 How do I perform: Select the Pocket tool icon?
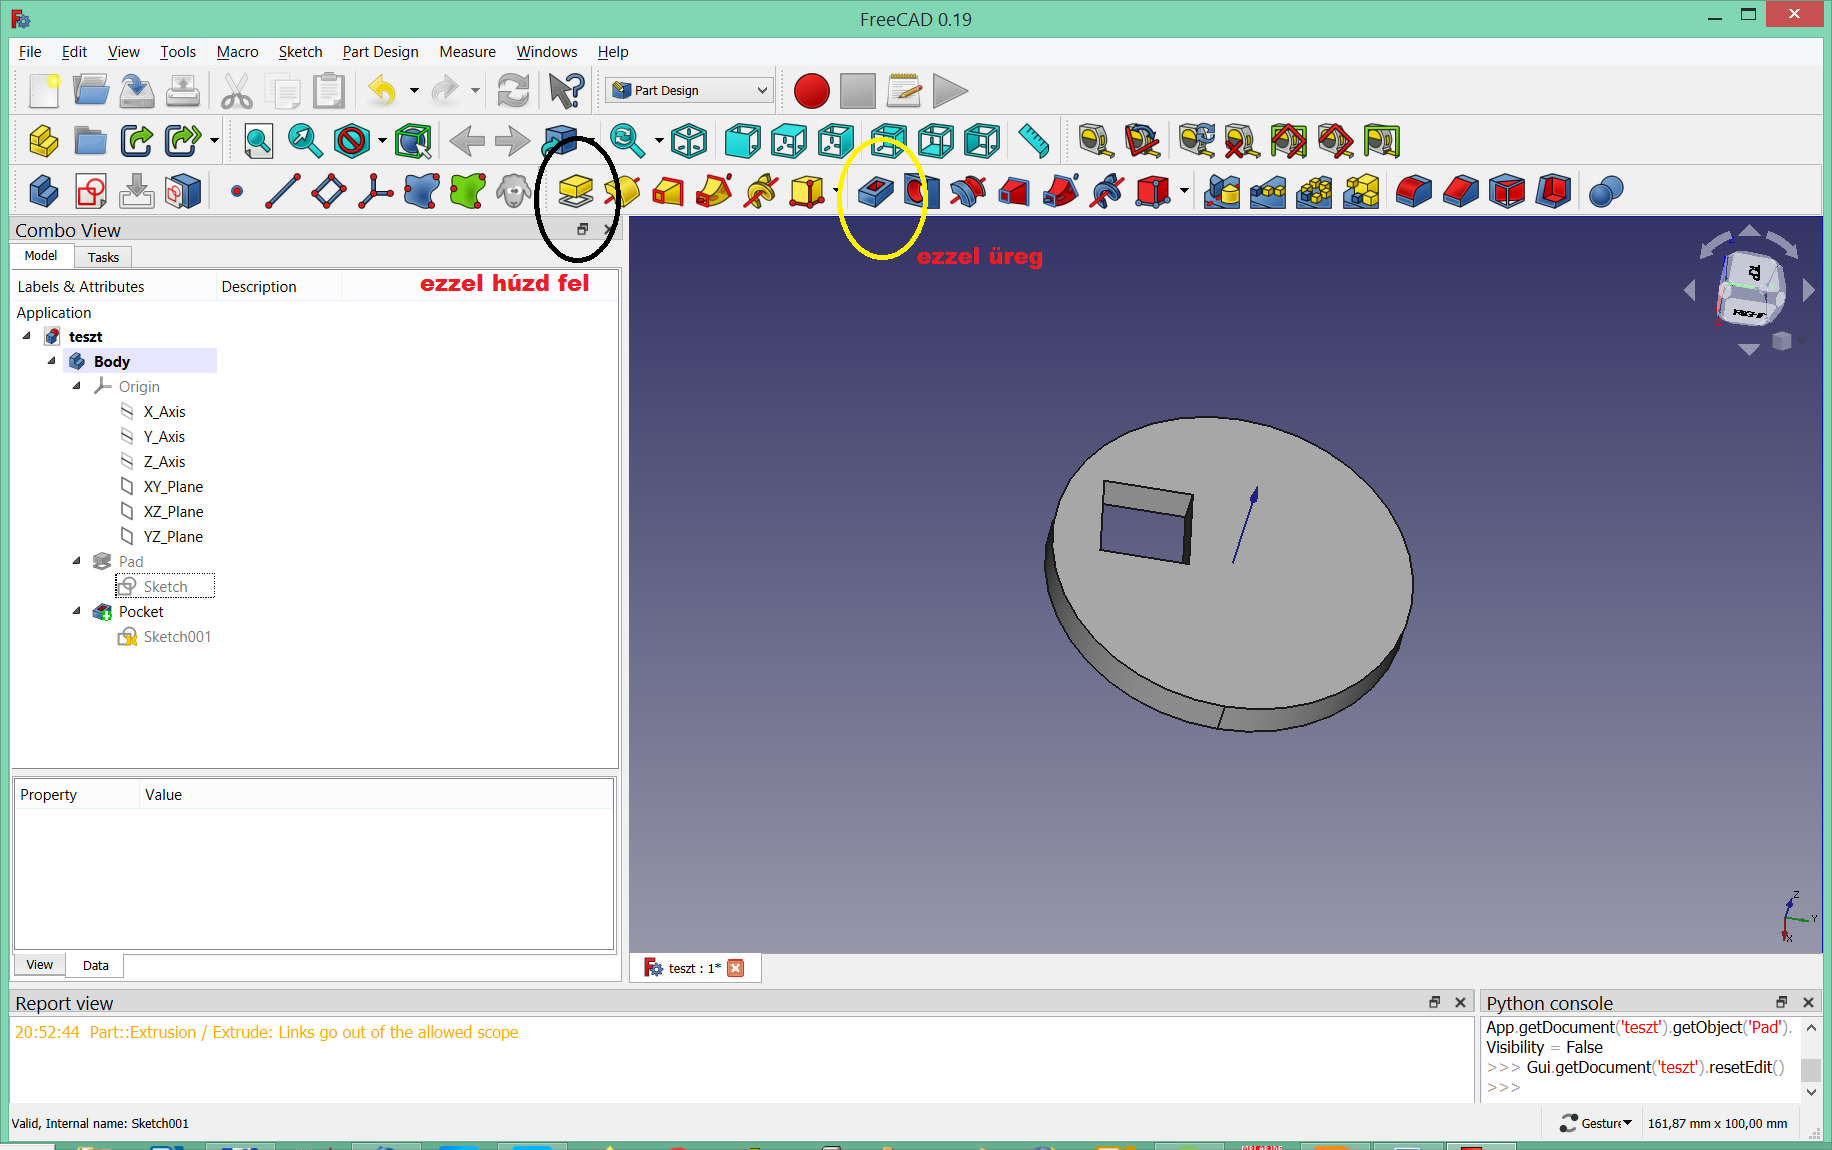[x=875, y=191]
